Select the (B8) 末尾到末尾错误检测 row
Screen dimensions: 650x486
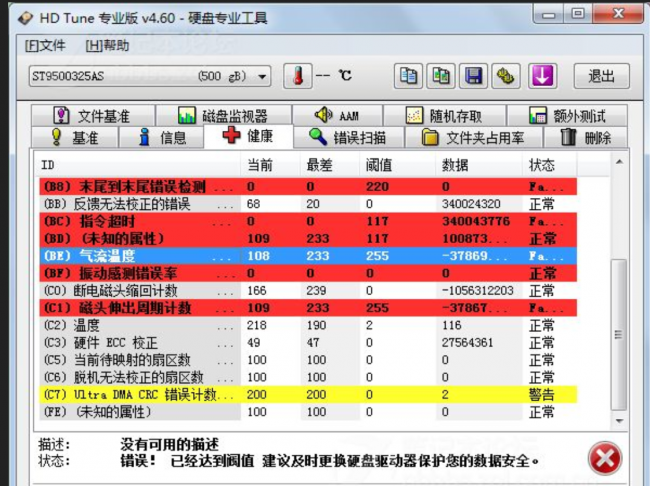308,187
